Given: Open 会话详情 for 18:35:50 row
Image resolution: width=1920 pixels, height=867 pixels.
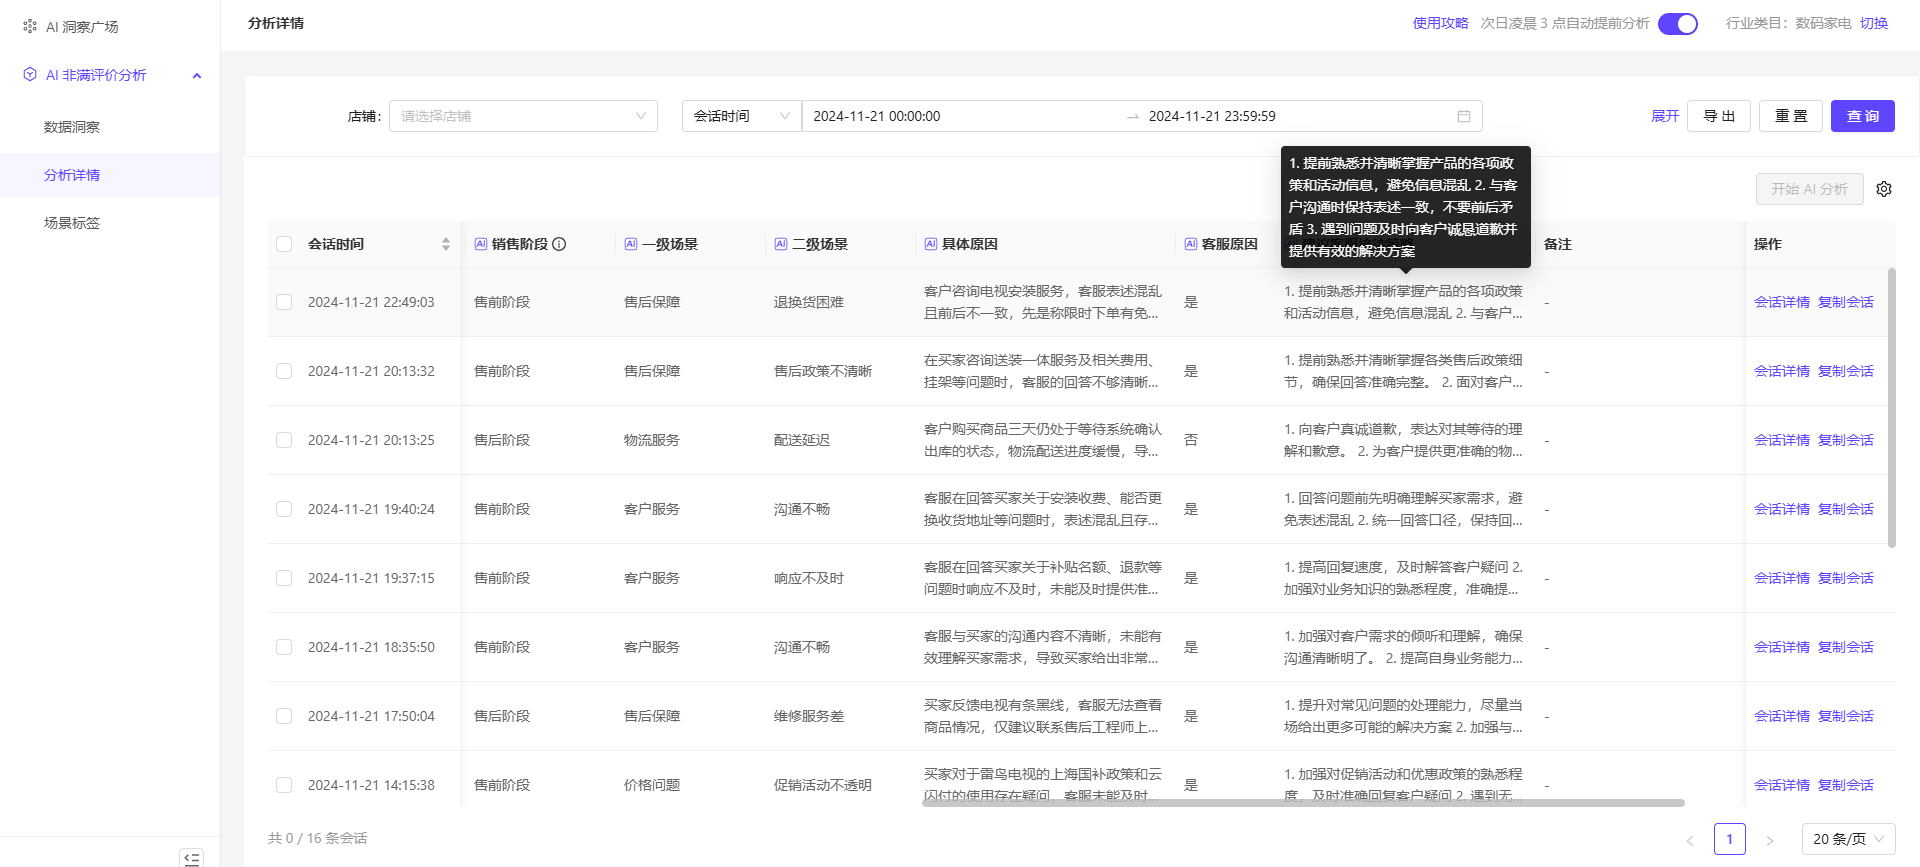Looking at the screenshot, I should coord(1781,647).
